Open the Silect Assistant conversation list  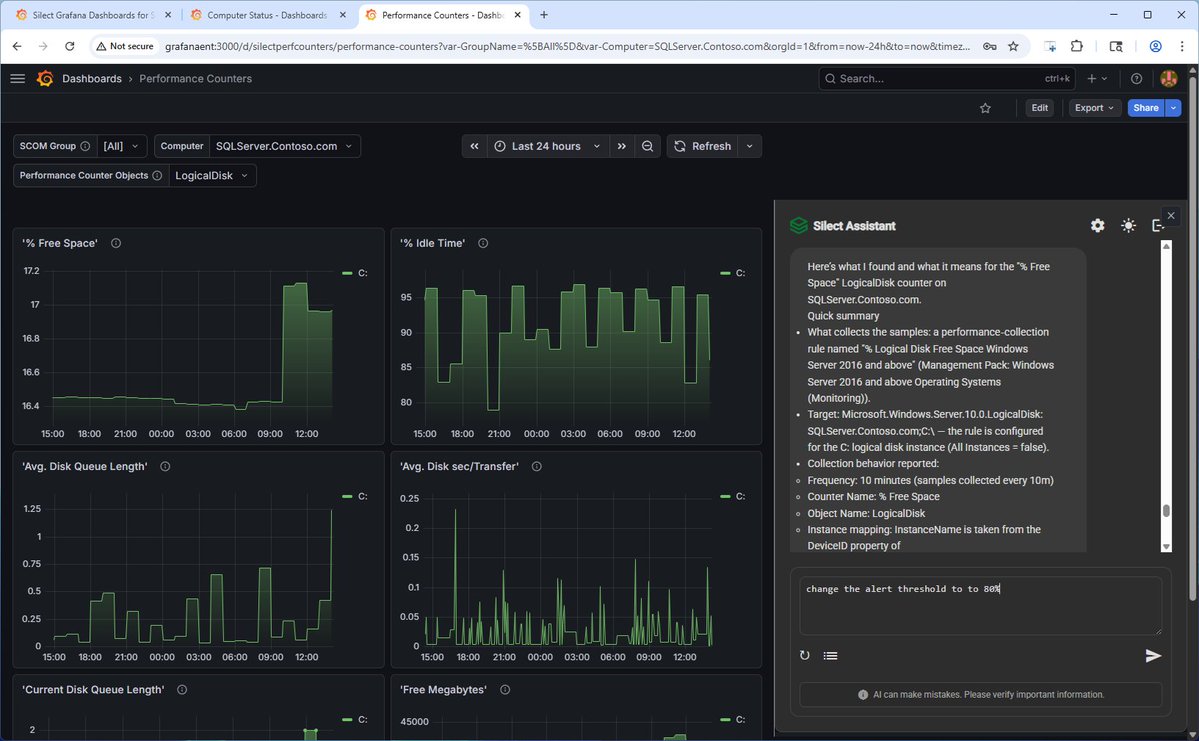tap(830, 655)
